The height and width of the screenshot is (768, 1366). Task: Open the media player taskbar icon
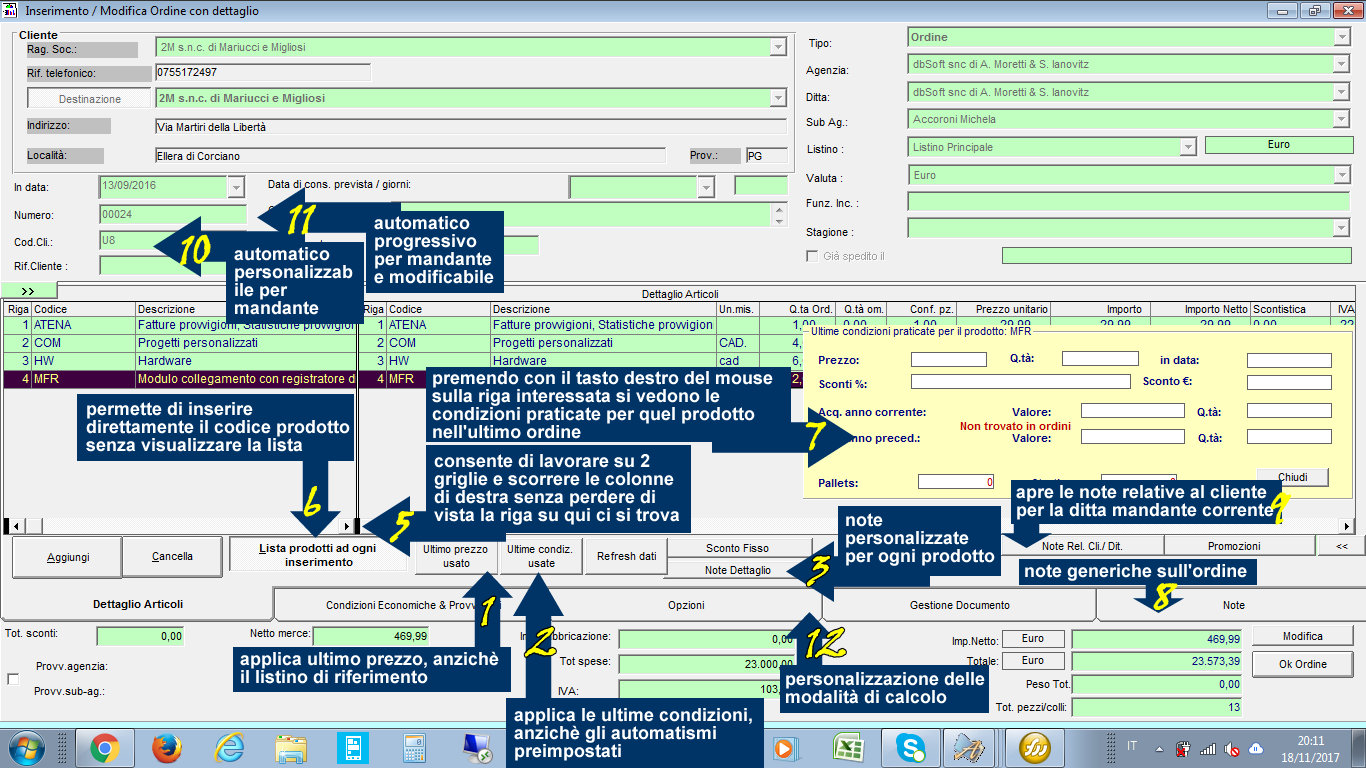(787, 747)
